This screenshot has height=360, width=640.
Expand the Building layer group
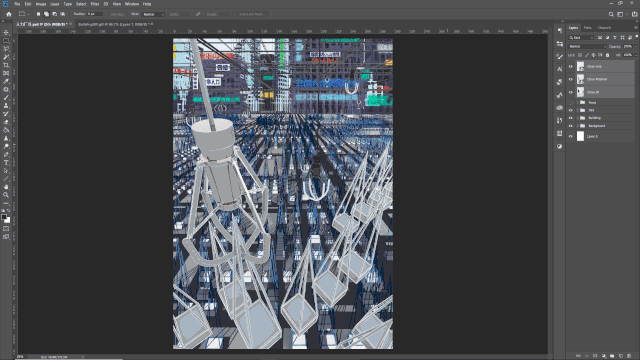click(578, 118)
